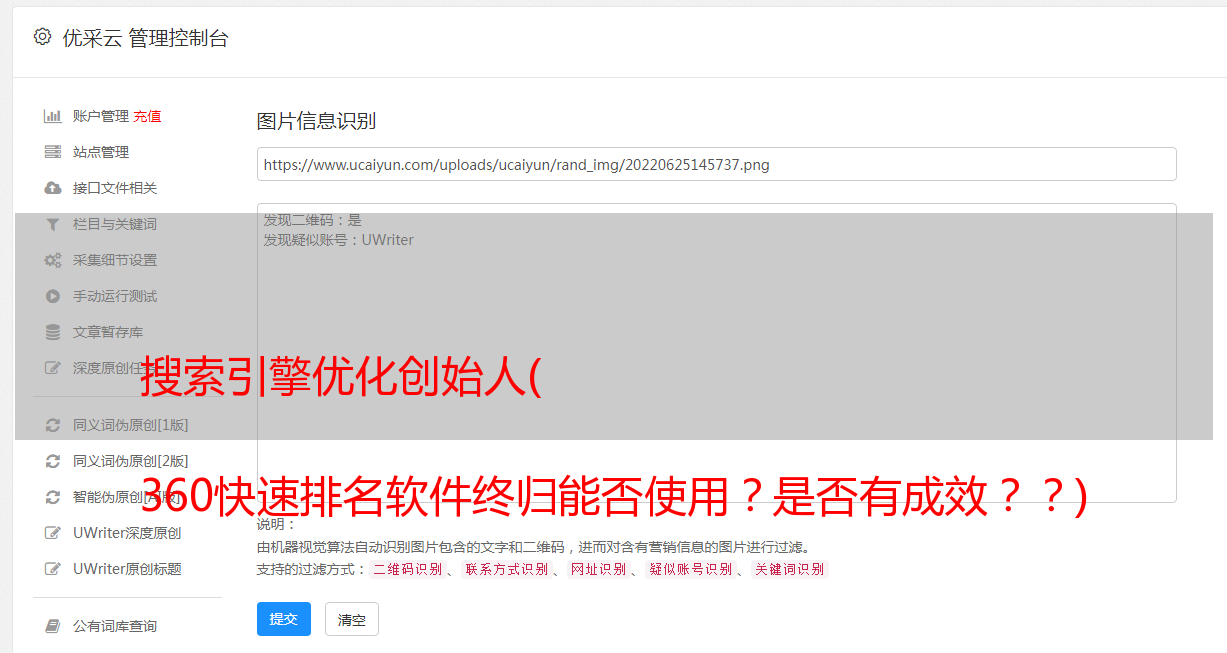This screenshot has height=653, width=1227.
Task: Go to 文章暂存库
Action: click(x=108, y=332)
